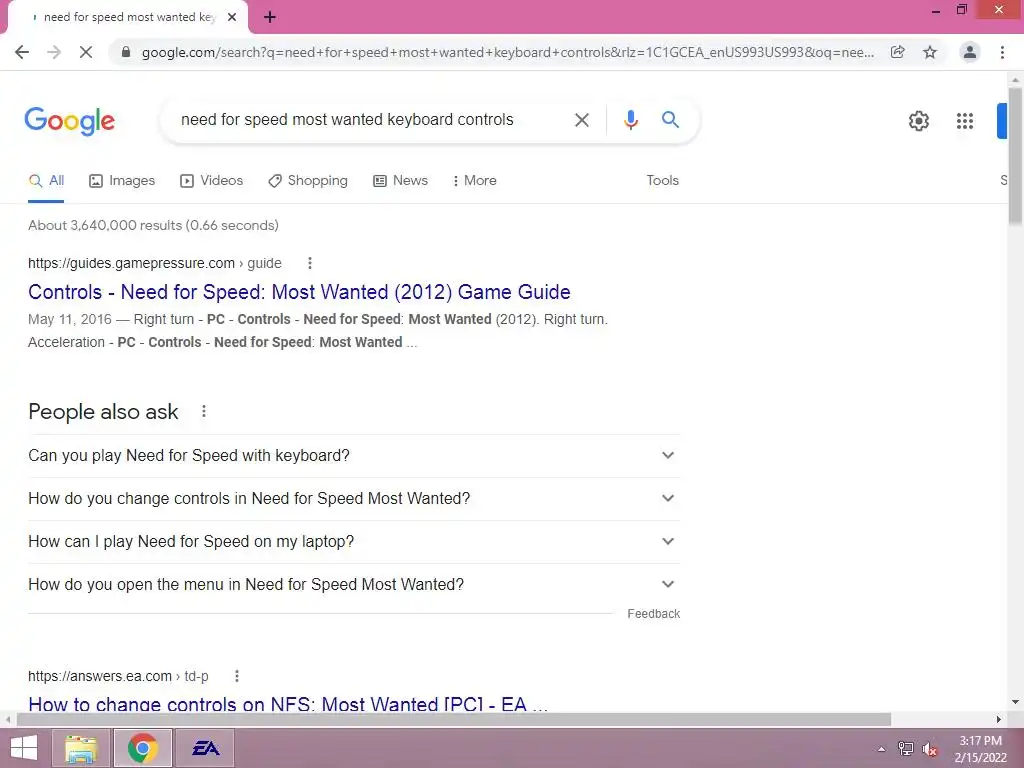Open the taskbar clock and date

[x=980, y=749]
